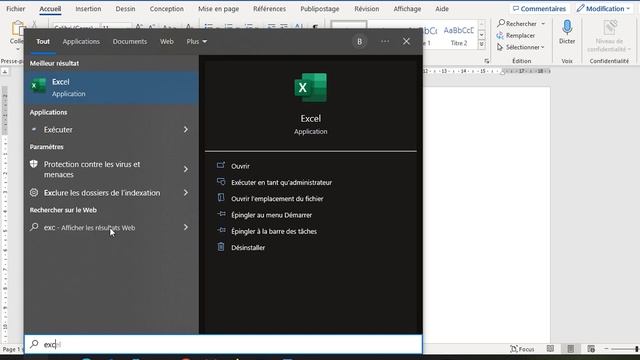Click the large Excel icon in preview
The width and height of the screenshot is (640, 360).
[311, 87]
